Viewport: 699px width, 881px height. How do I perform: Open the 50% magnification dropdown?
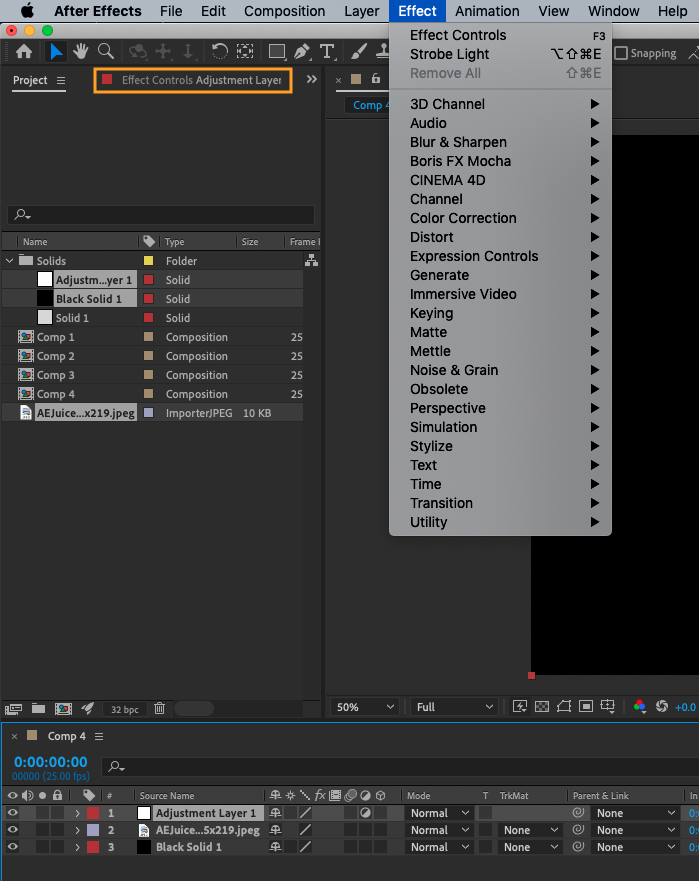[x=365, y=707]
